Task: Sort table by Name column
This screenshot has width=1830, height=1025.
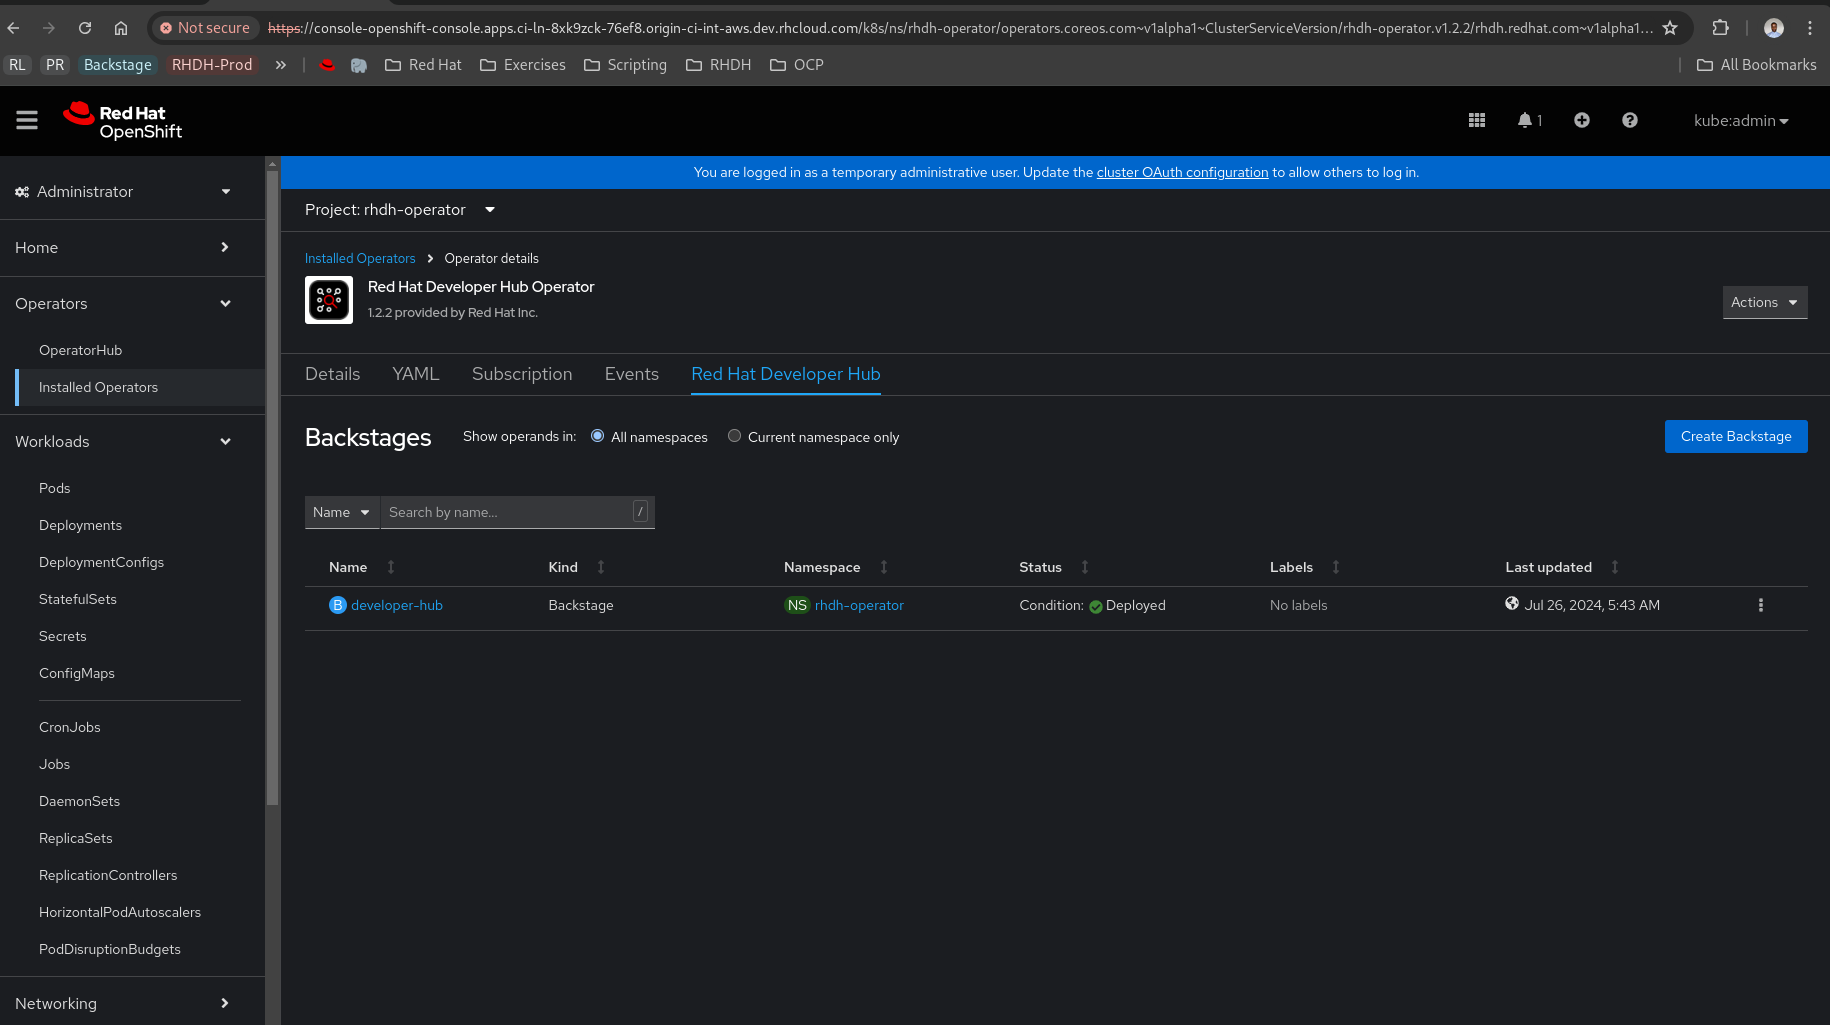Action: (x=391, y=567)
